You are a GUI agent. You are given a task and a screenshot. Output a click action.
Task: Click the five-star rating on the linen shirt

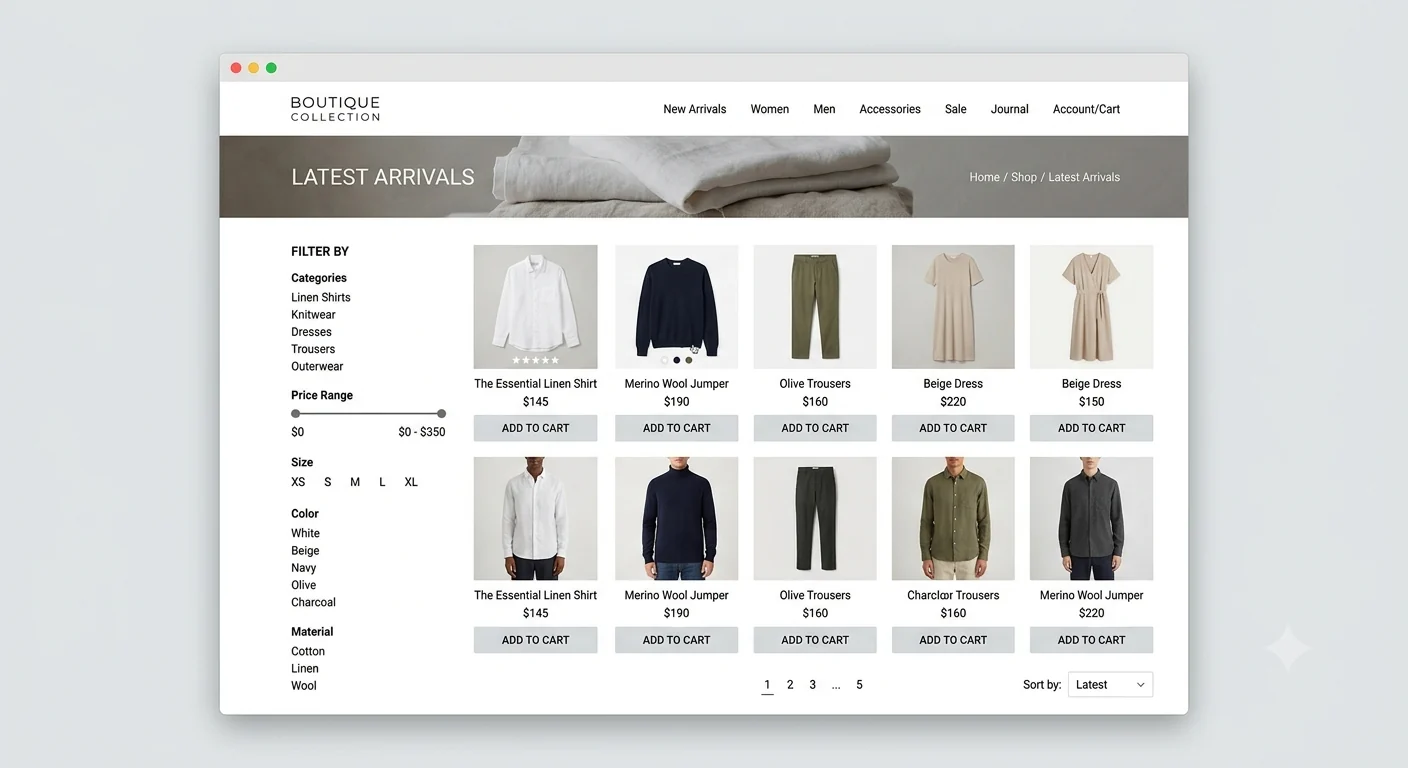click(535, 360)
